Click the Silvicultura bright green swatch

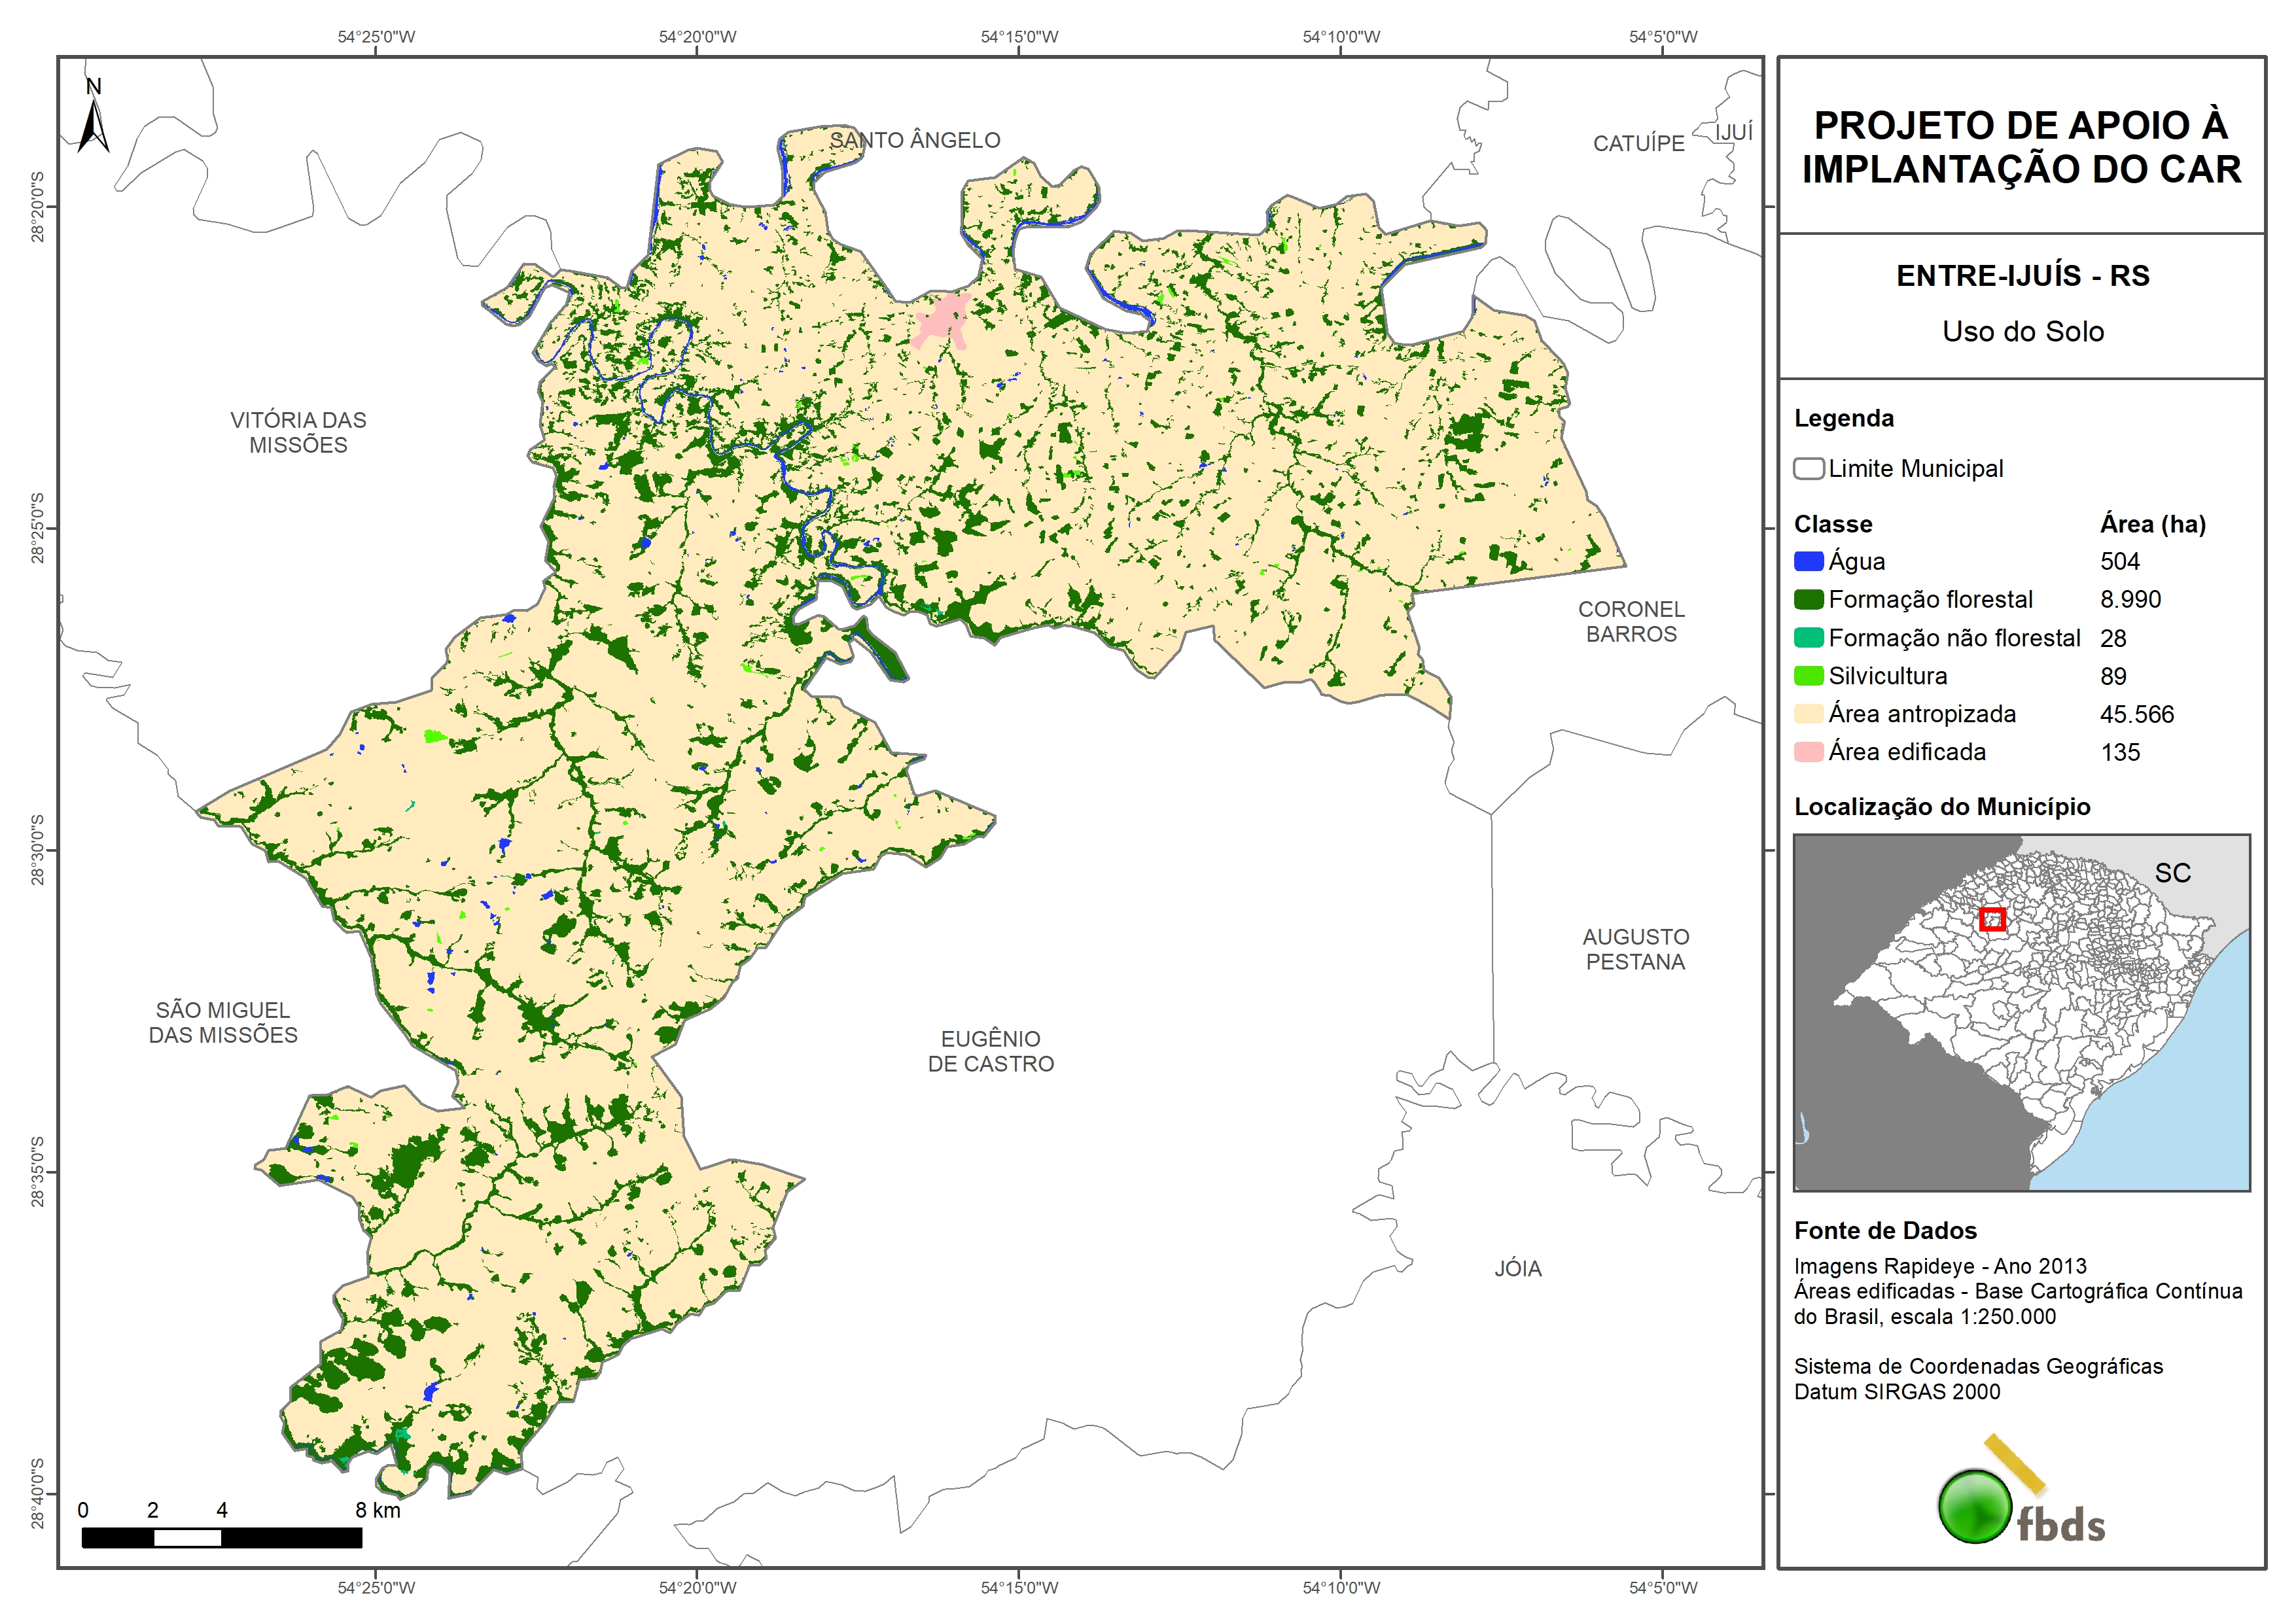coord(1808,676)
